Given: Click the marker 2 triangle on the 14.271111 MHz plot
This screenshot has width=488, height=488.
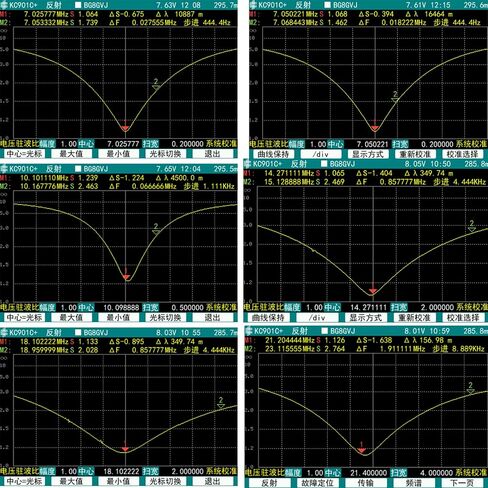Looking at the screenshot, I should [472, 229].
